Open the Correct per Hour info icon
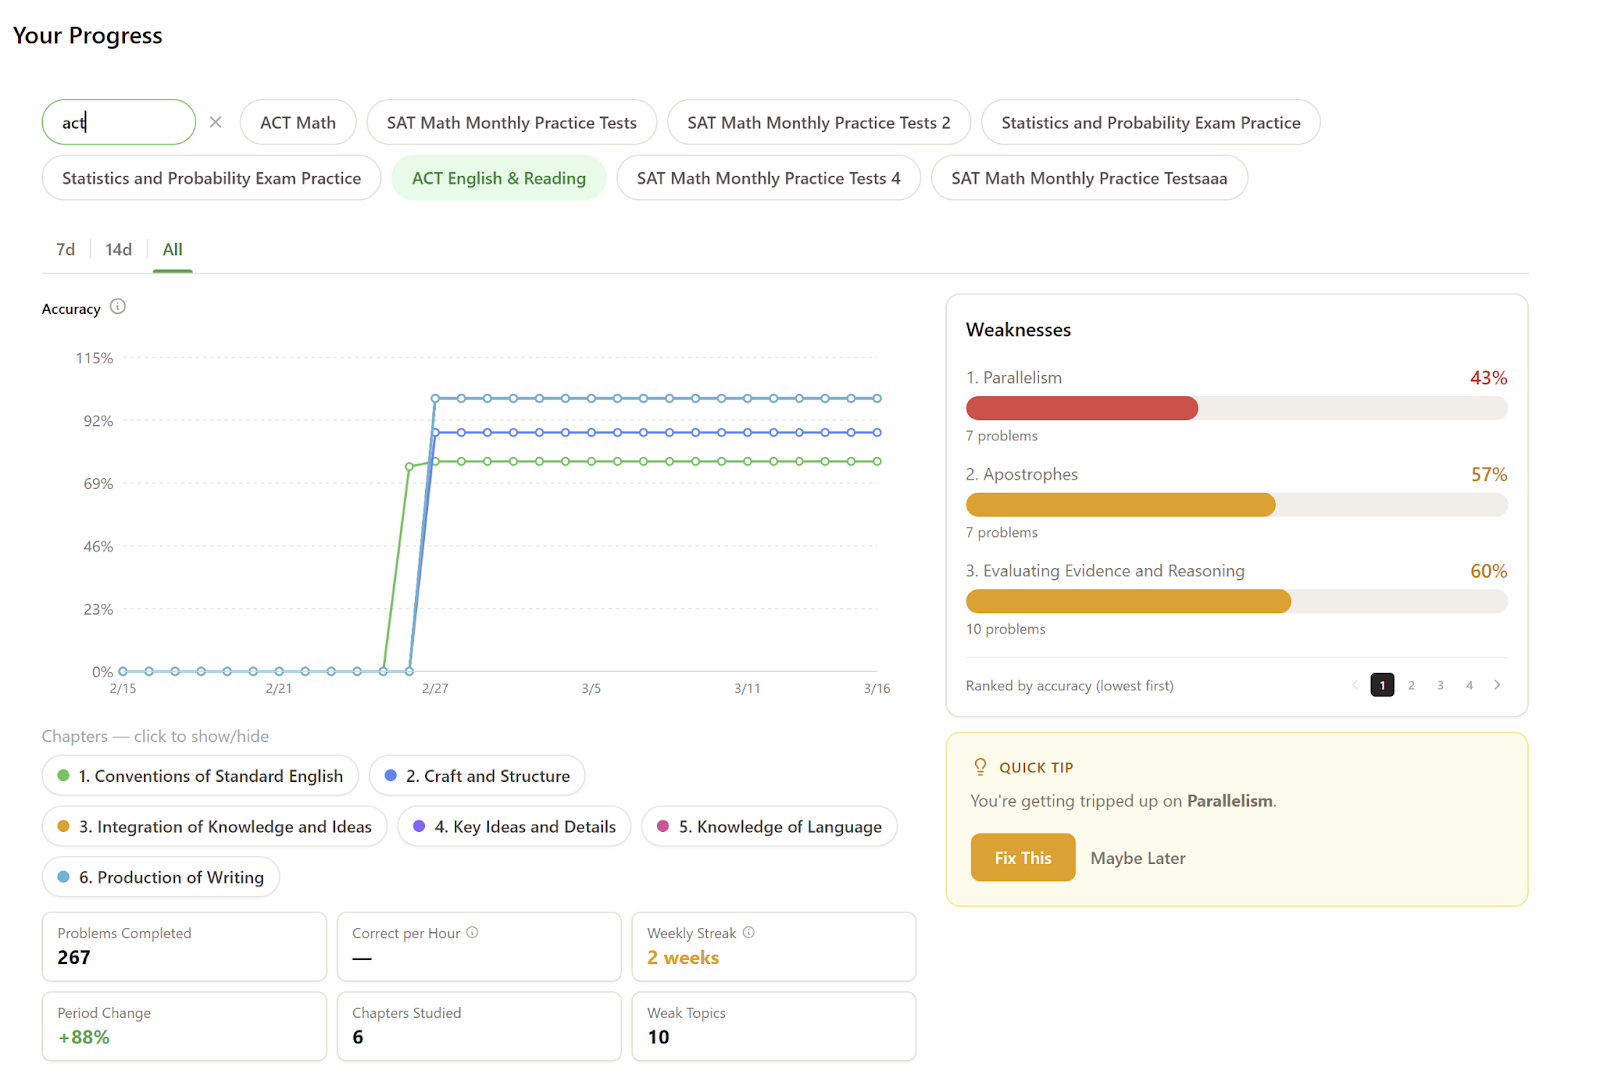This screenshot has height=1082, width=1600. (473, 931)
